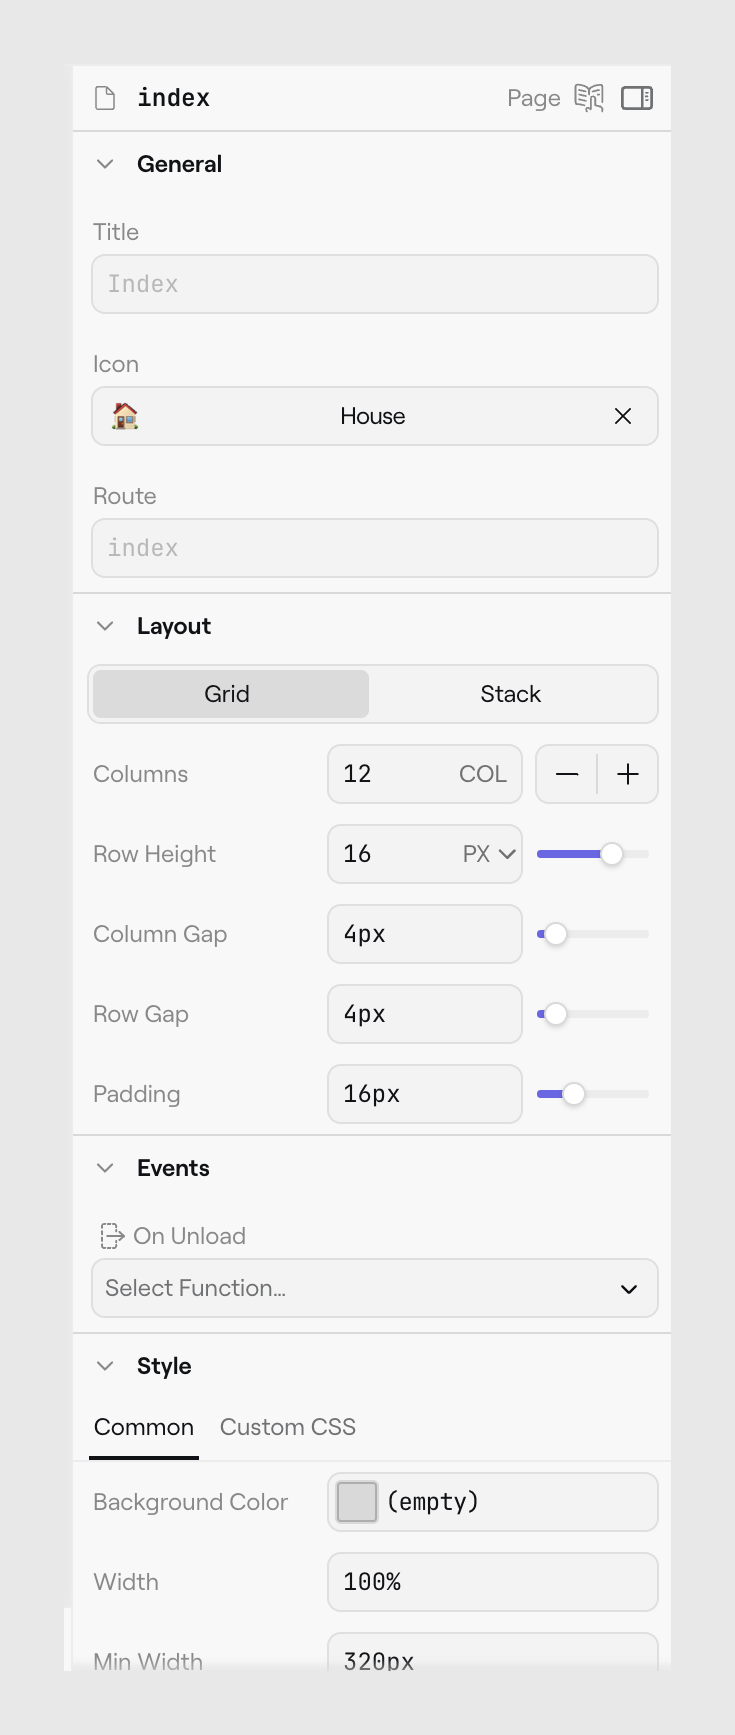Click inside the Title input field
This screenshot has height=1735, width=735.
375,284
